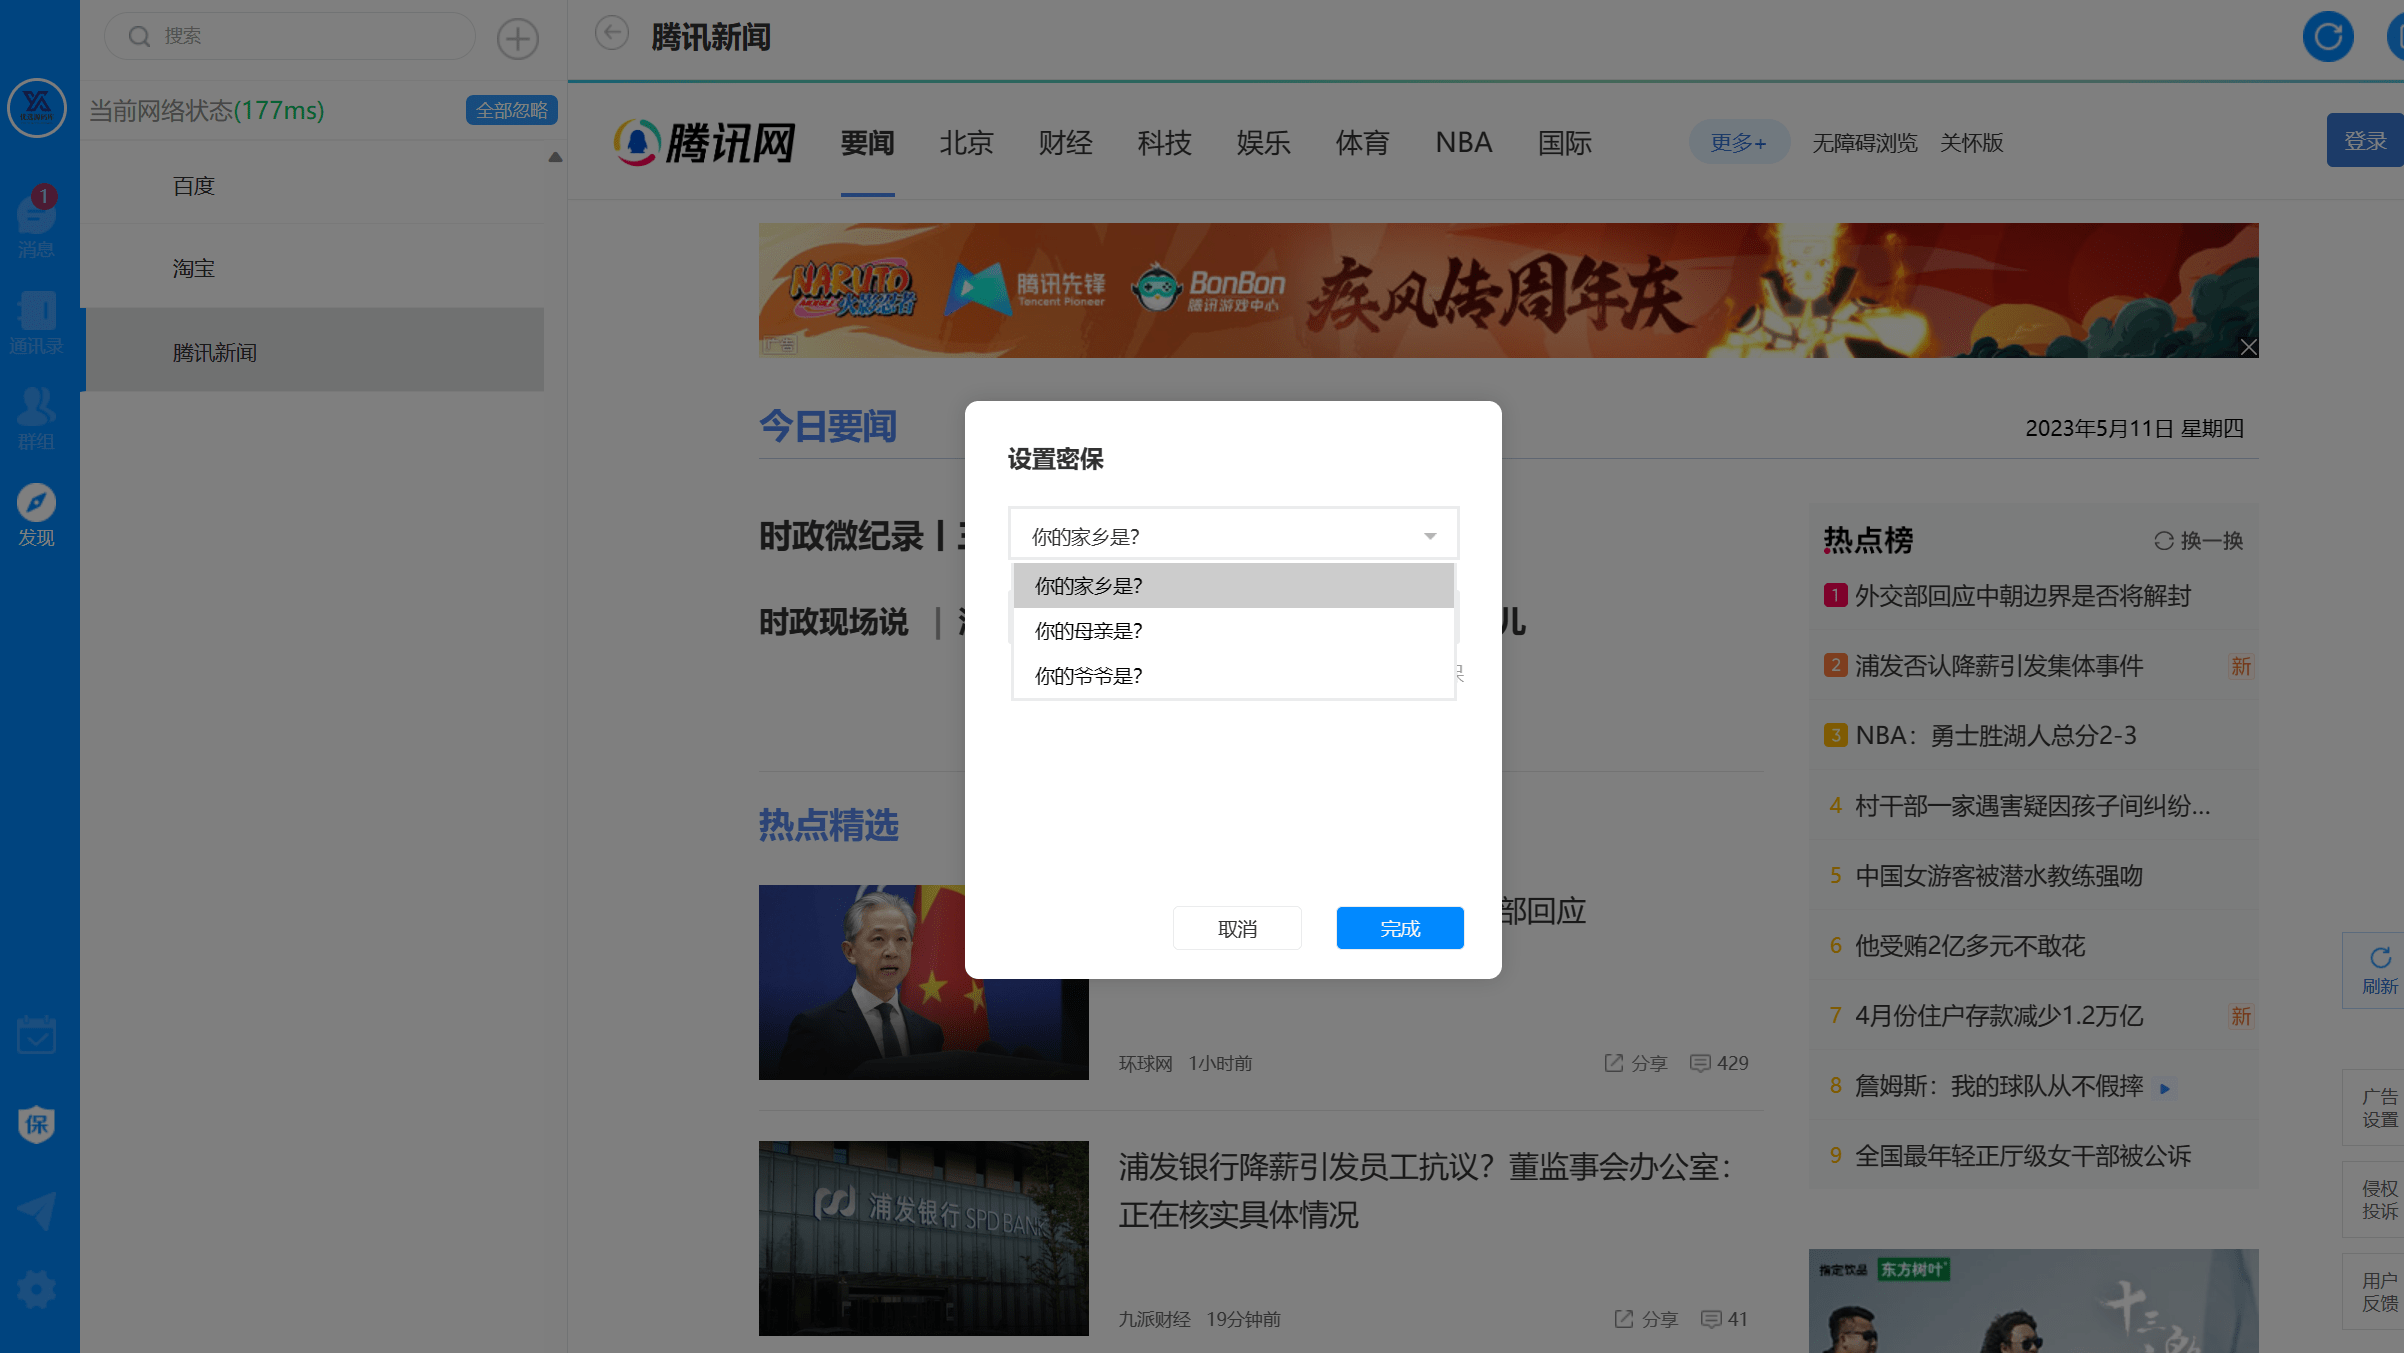Select option 你的家乡是? in the list
Image resolution: width=2404 pixels, height=1353 pixels.
click(x=1233, y=586)
